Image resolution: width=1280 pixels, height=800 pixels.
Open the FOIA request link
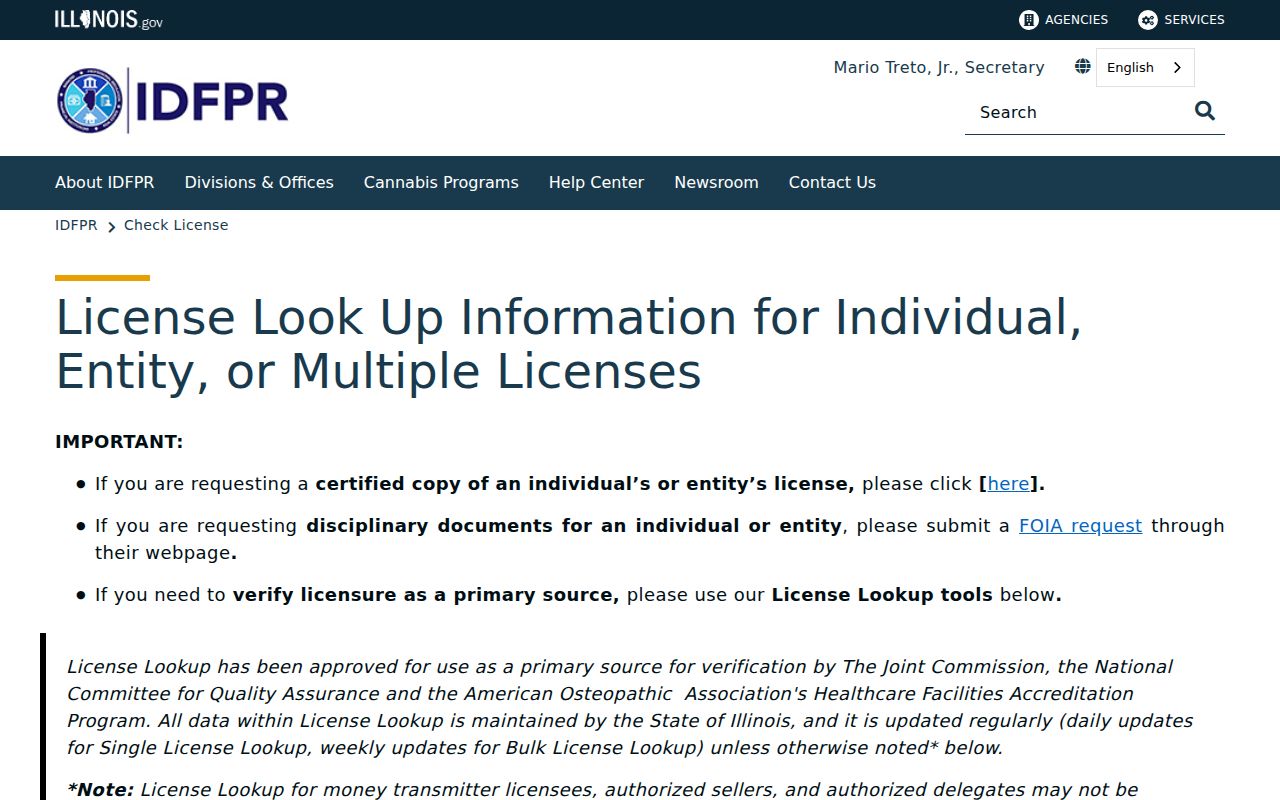coord(1080,526)
